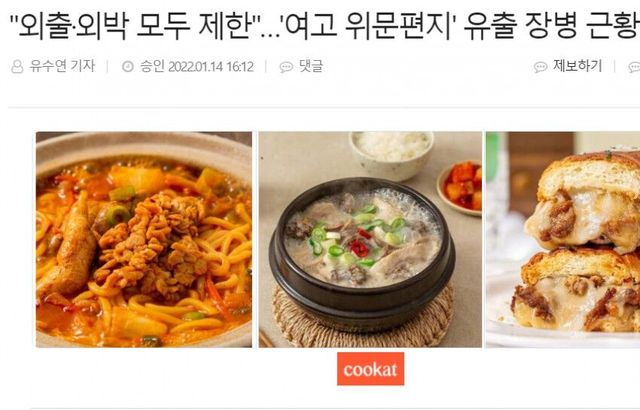Click the speech bubble icon before 댓글

click(286, 67)
